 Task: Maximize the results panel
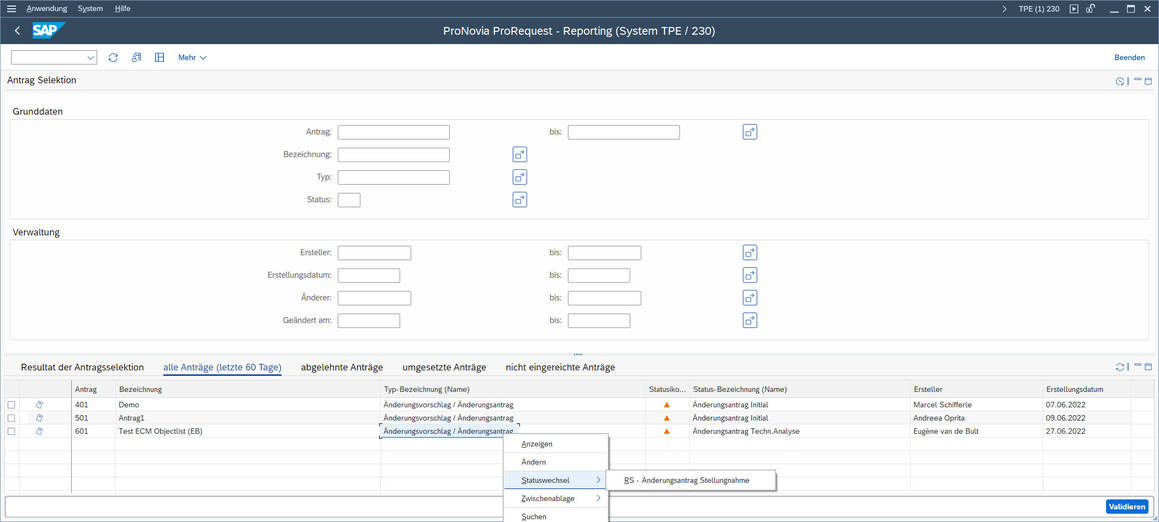[x=1149, y=367]
